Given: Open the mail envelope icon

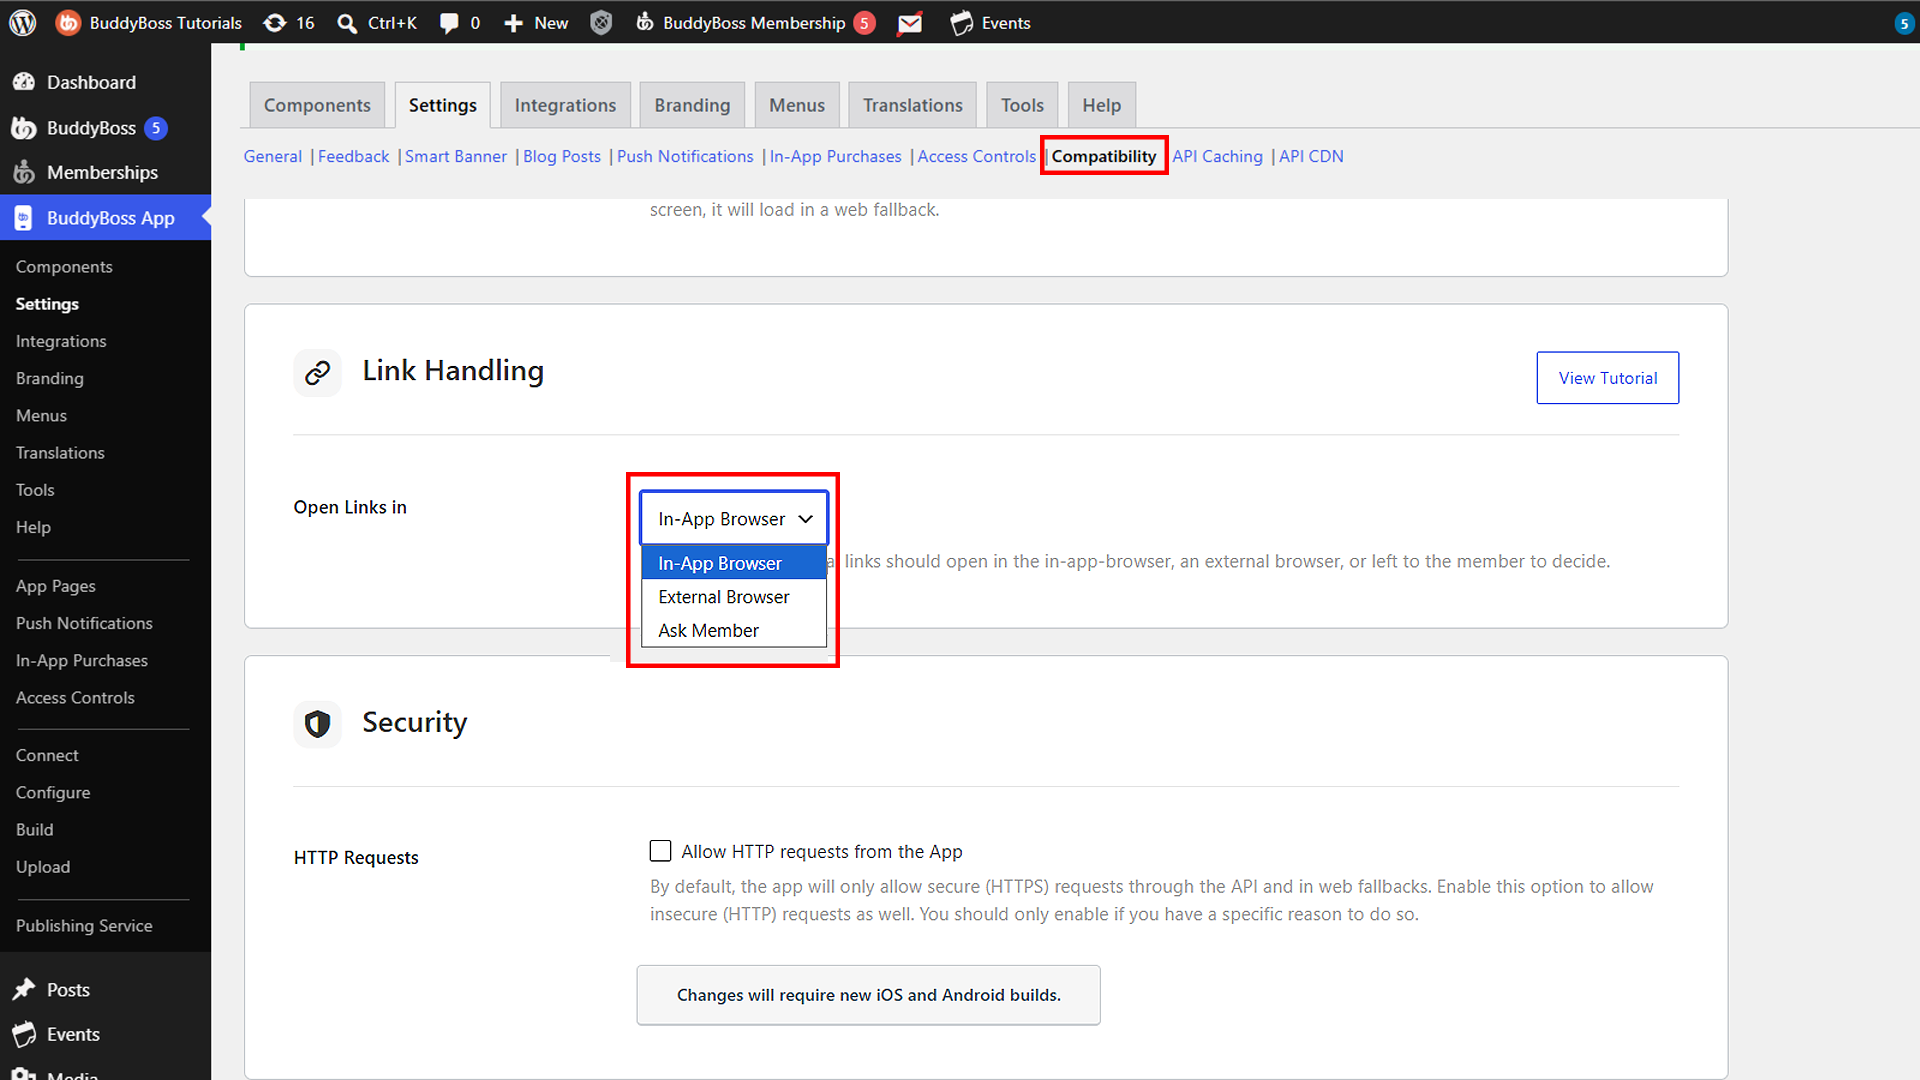Looking at the screenshot, I should tap(910, 23).
